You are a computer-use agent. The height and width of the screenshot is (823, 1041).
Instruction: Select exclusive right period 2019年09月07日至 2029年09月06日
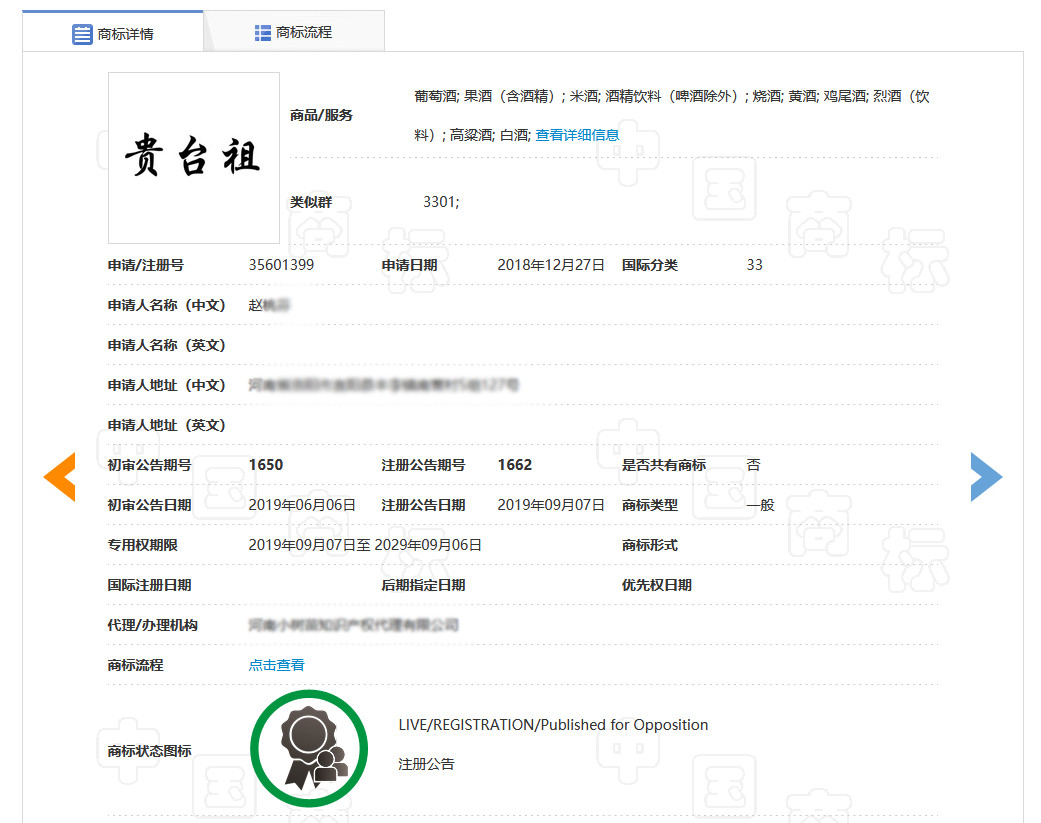[365, 545]
